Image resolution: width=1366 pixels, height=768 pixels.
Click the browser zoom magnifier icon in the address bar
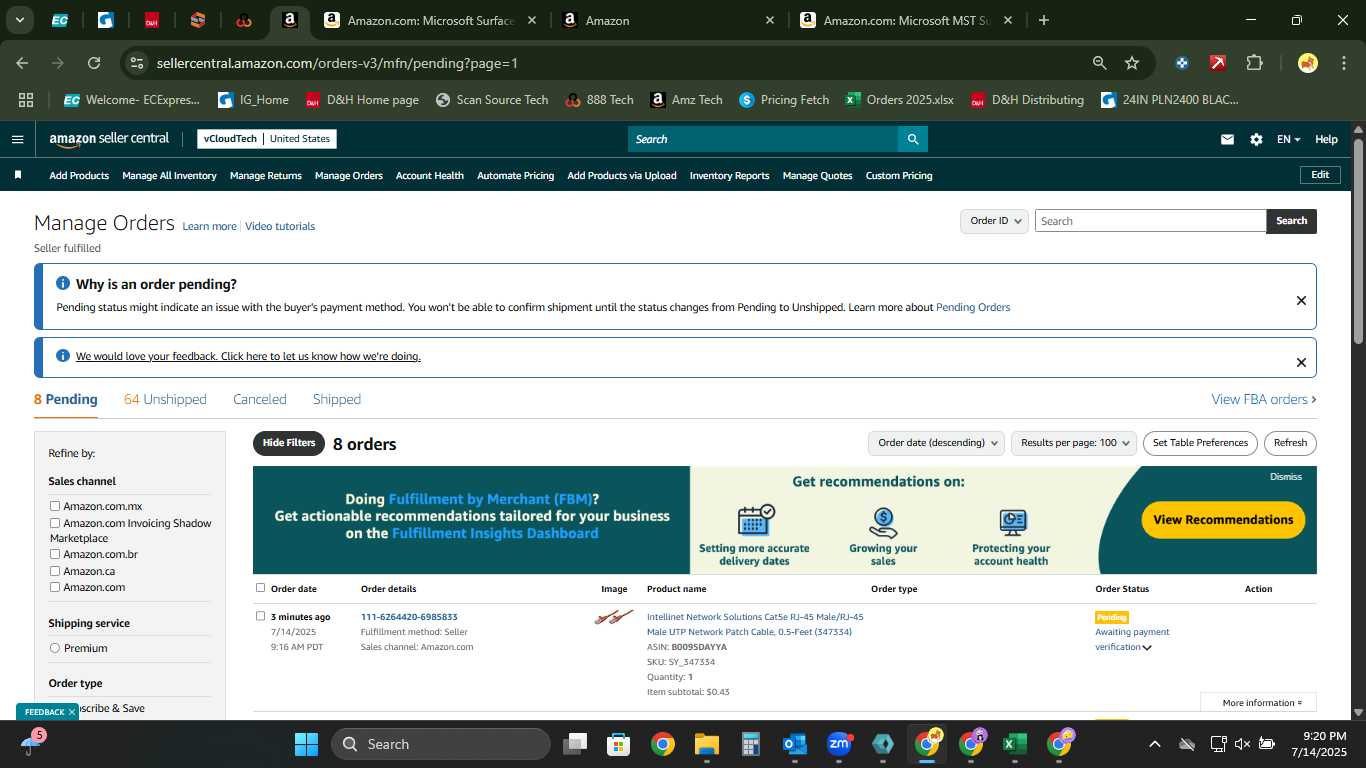[1100, 63]
